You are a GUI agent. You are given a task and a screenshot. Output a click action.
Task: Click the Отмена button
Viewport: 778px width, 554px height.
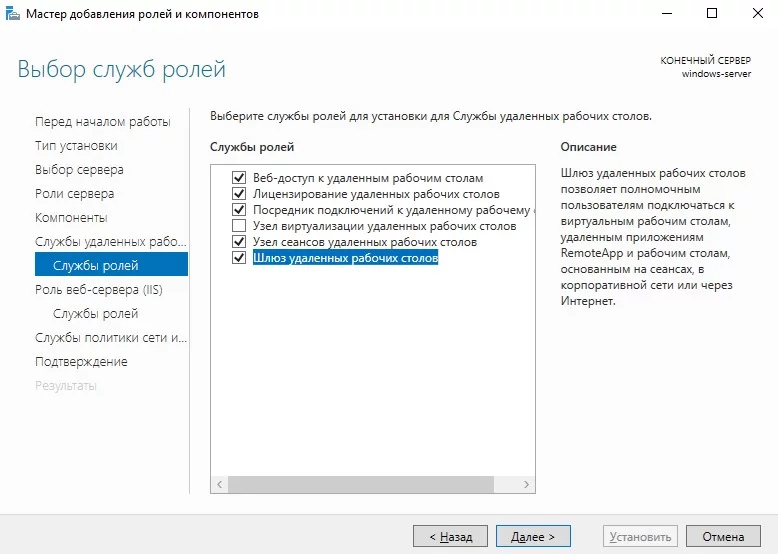pyautogui.click(x=723, y=537)
